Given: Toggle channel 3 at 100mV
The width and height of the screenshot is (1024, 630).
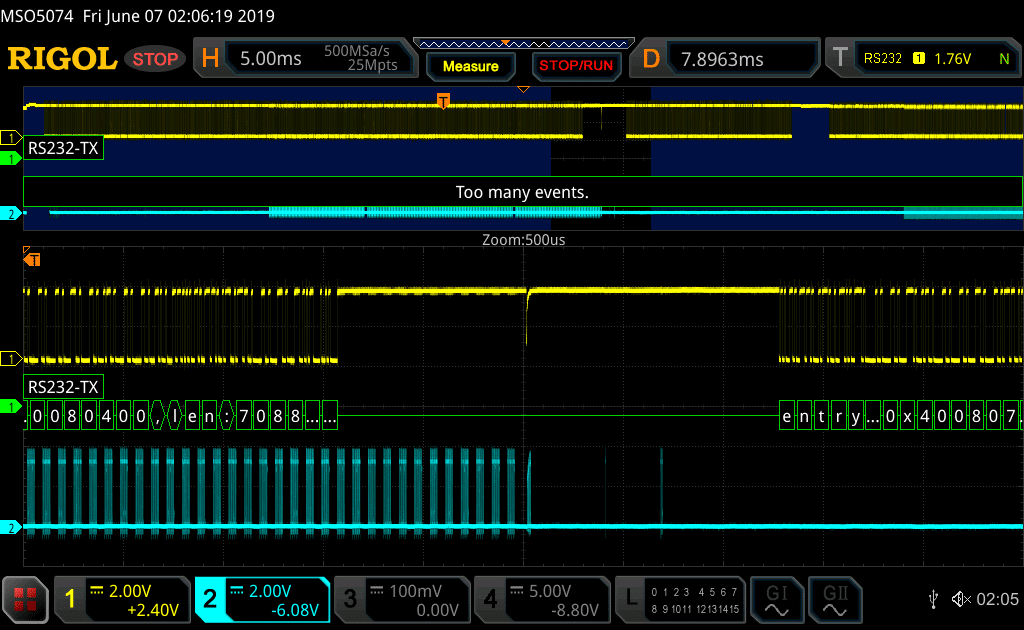Looking at the screenshot, I should tap(400, 599).
